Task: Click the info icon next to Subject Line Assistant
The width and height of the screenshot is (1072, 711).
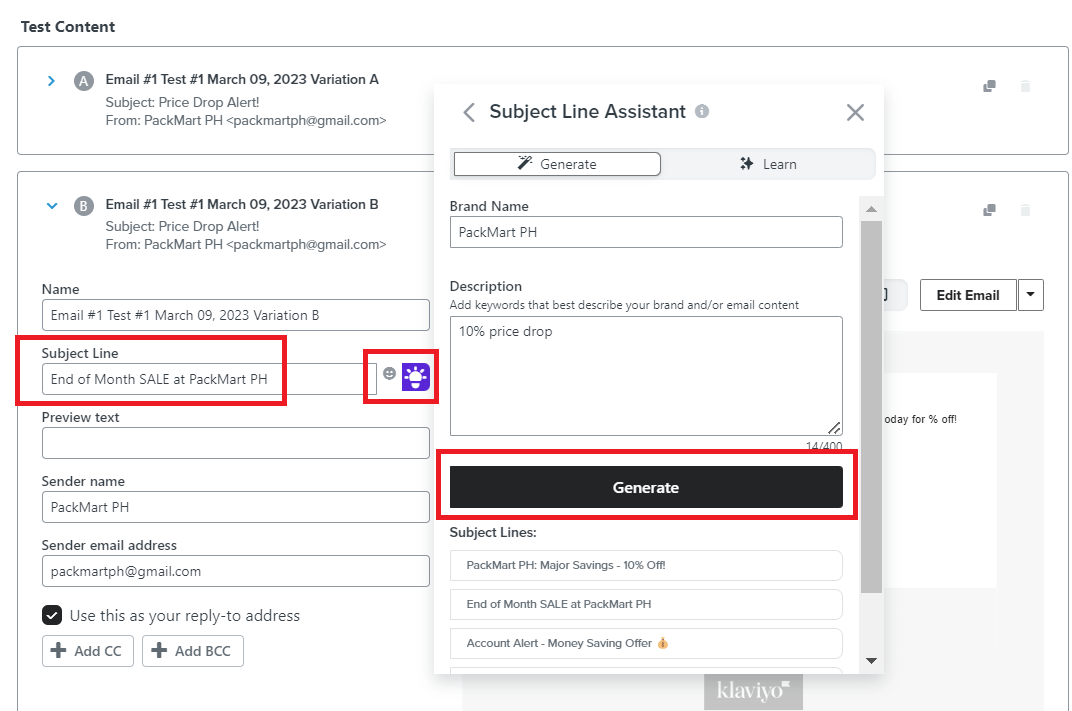Action: click(x=702, y=111)
